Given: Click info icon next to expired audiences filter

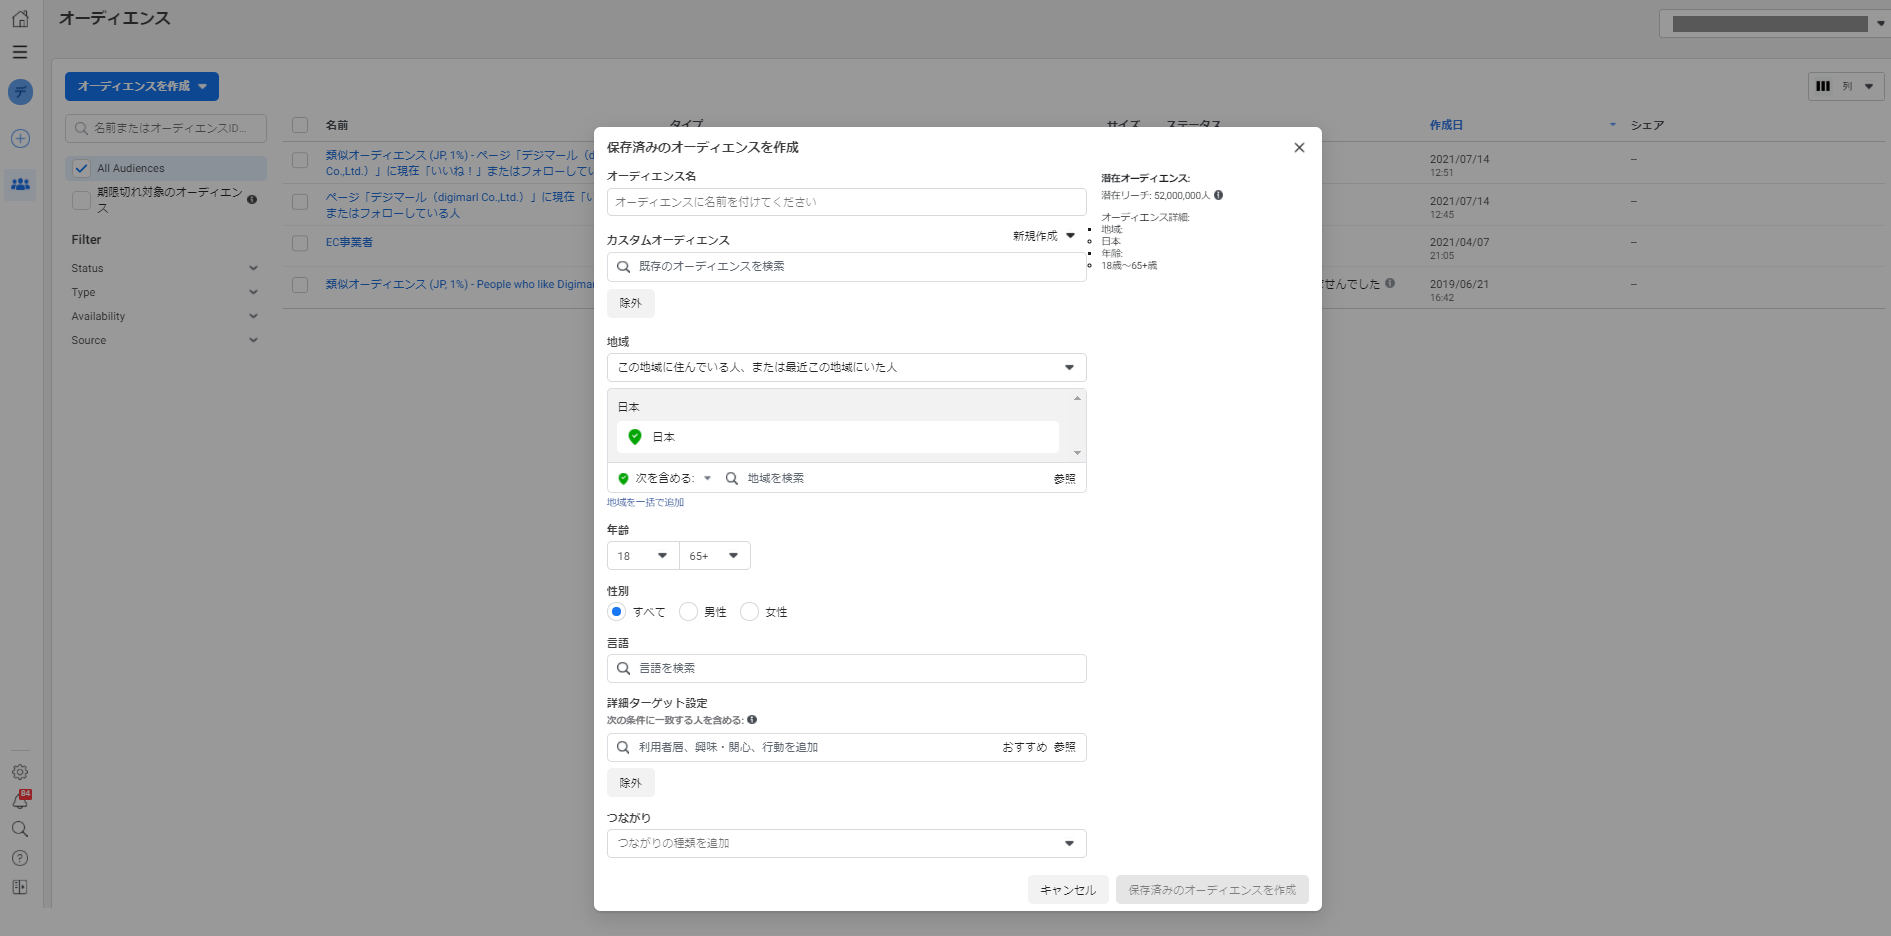Looking at the screenshot, I should pos(252,199).
